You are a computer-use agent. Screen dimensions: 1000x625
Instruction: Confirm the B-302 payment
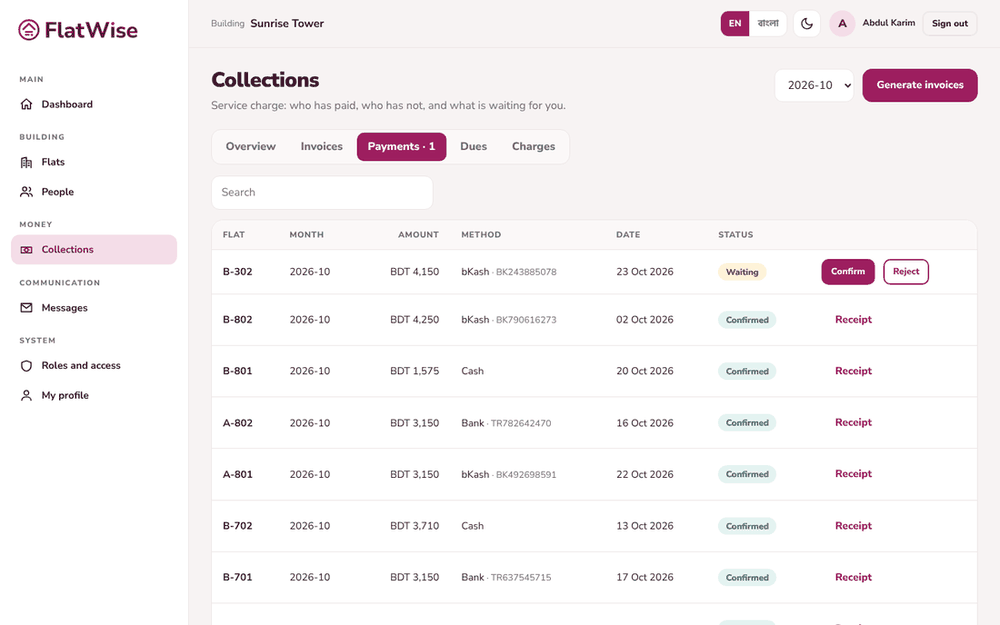click(848, 272)
